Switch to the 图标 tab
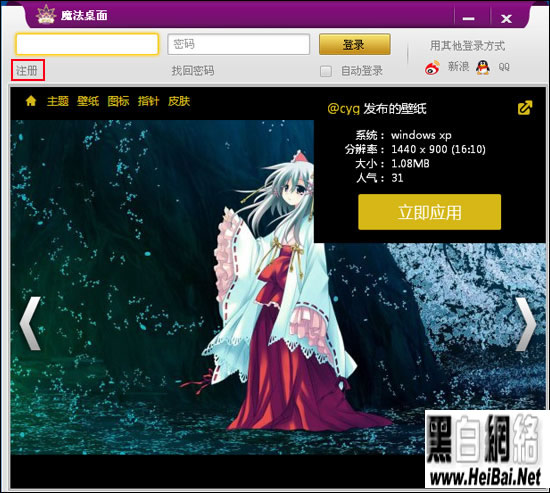 point(118,101)
